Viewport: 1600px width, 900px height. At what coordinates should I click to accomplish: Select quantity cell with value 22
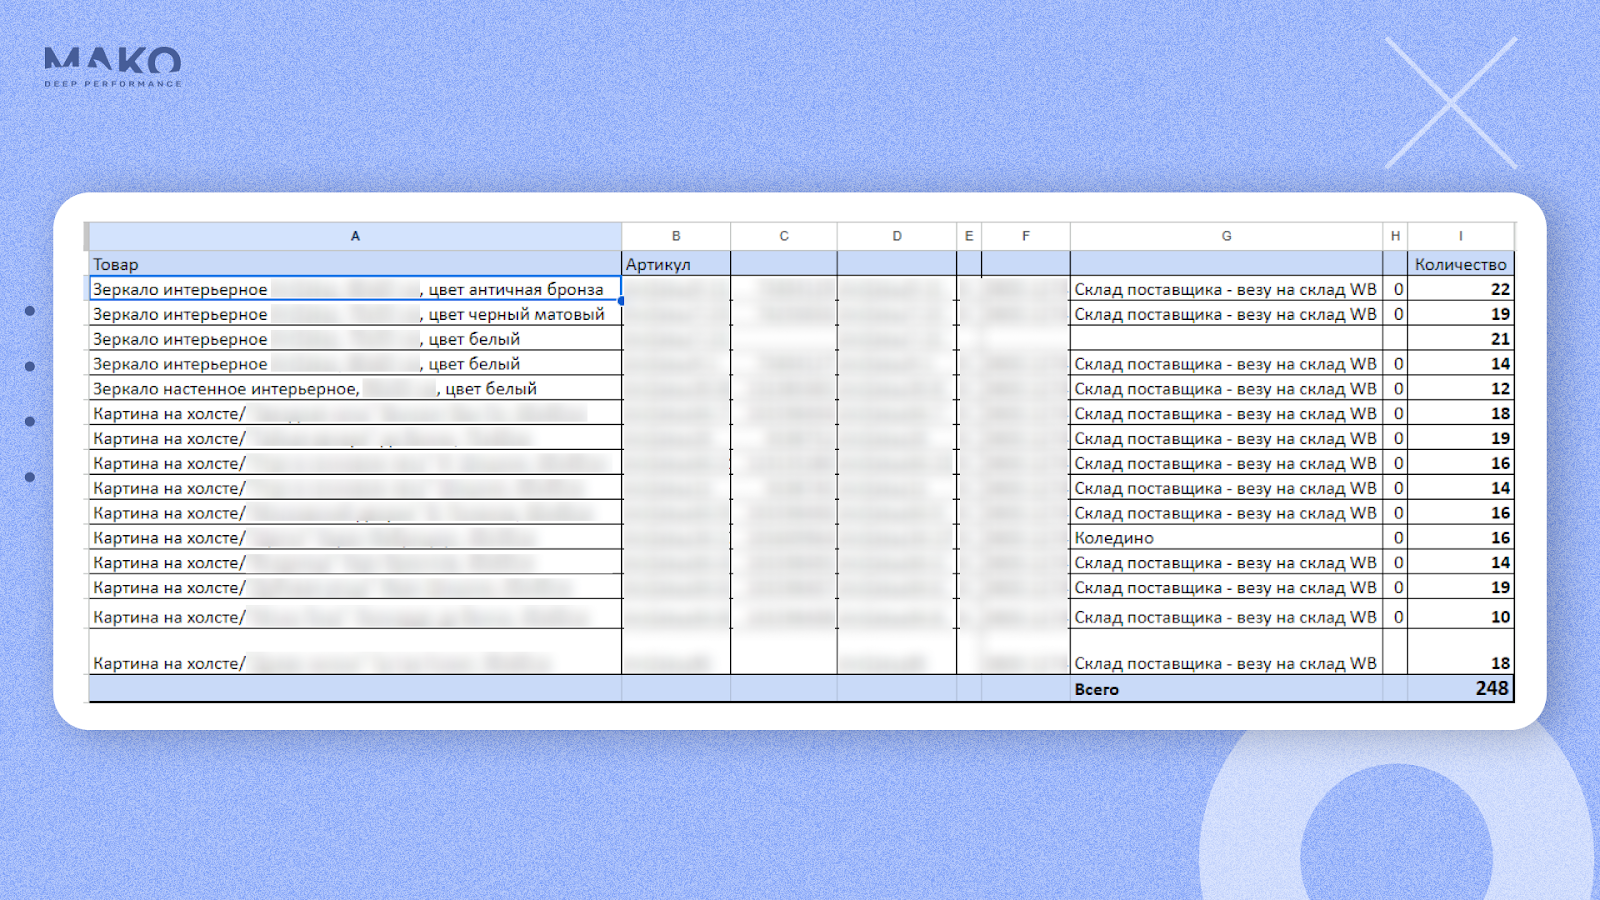point(1460,289)
